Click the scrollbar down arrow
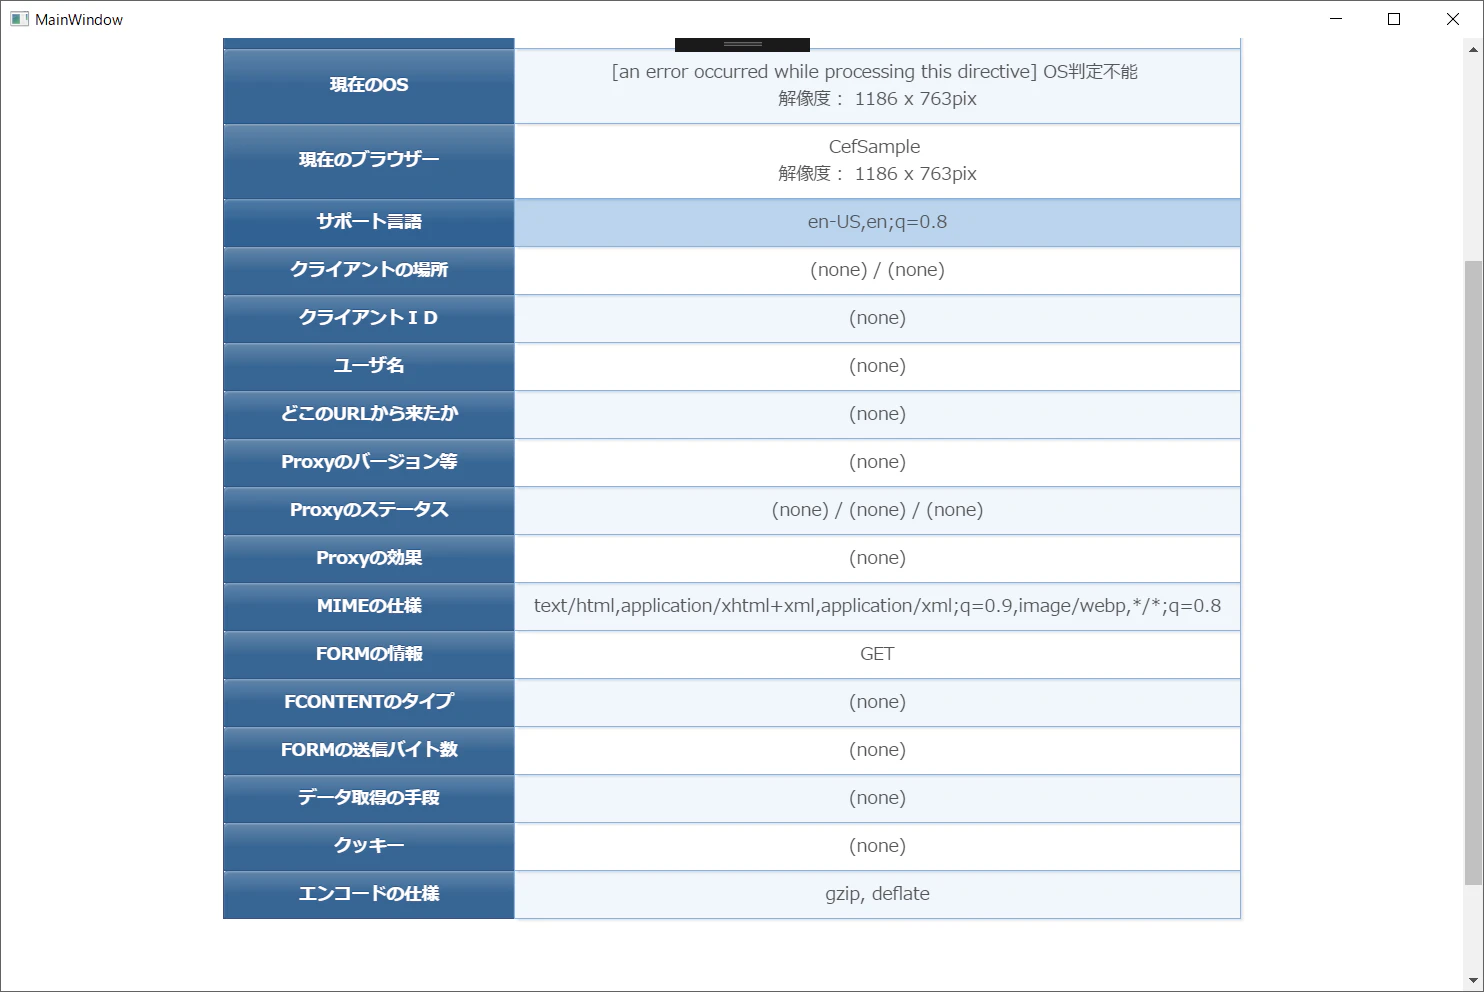 click(1473, 981)
